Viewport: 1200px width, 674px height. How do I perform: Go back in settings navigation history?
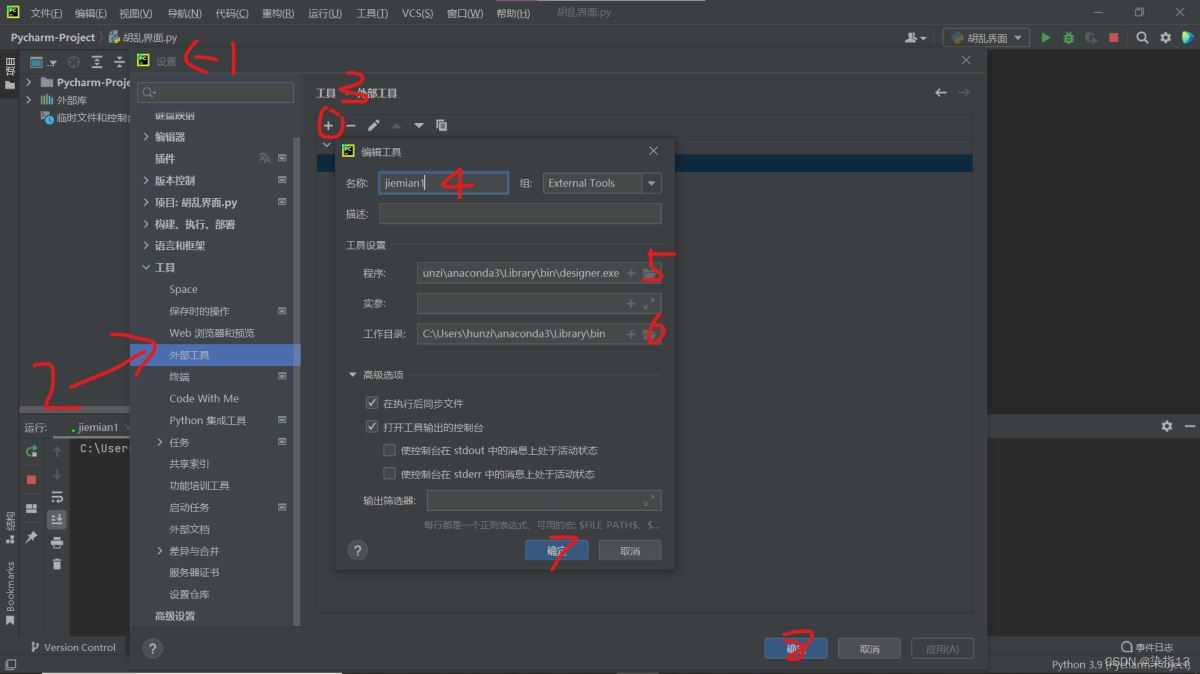[941, 93]
